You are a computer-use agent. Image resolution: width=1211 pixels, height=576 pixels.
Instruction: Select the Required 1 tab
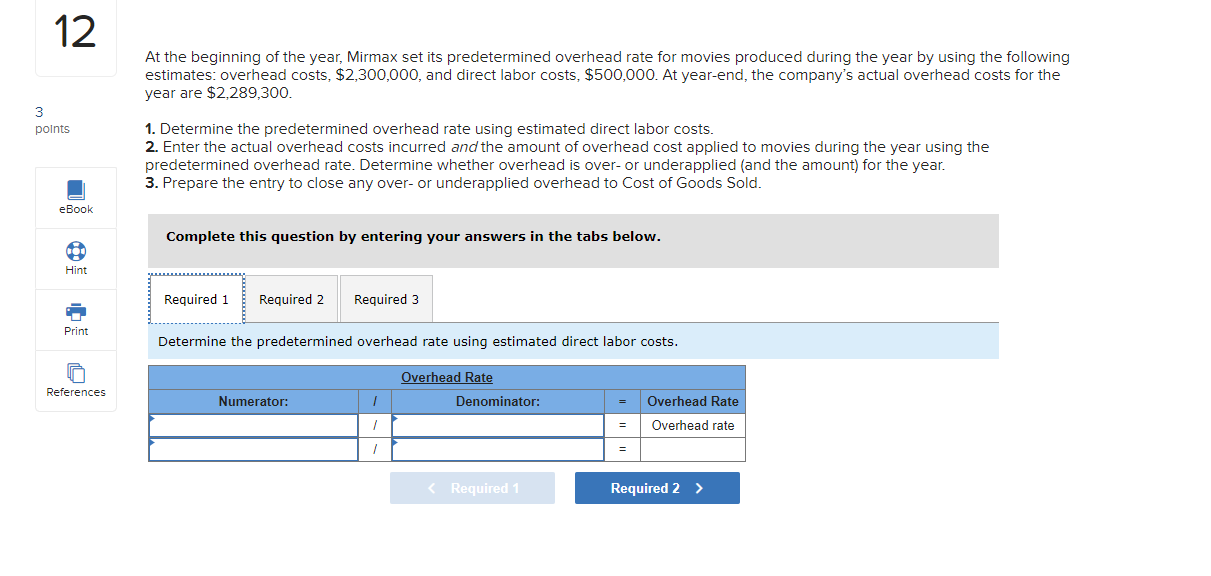[x=196, y=299]
